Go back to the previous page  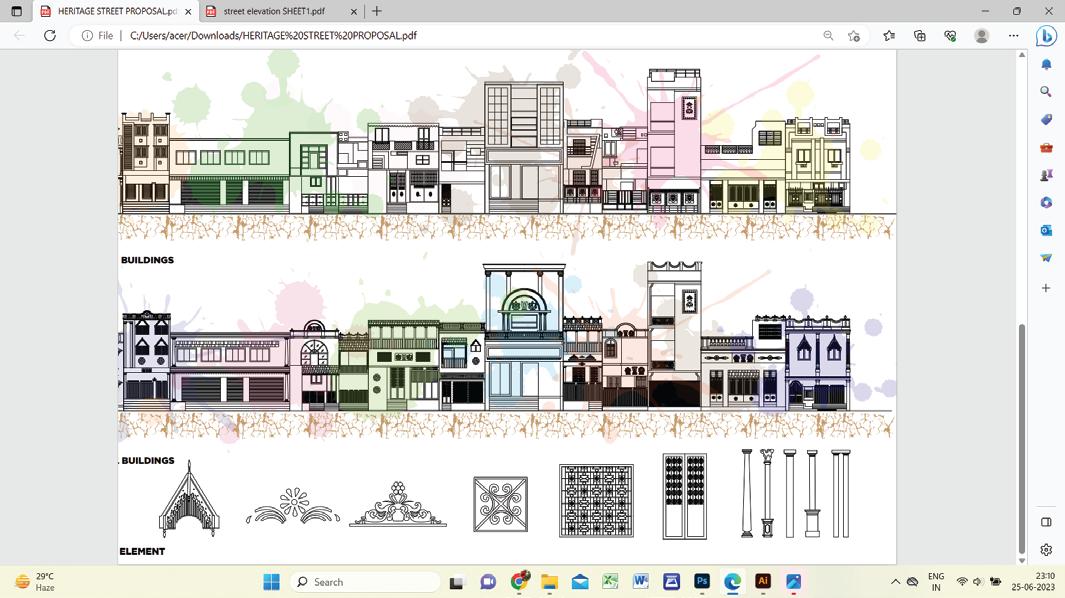pos(19,35)
